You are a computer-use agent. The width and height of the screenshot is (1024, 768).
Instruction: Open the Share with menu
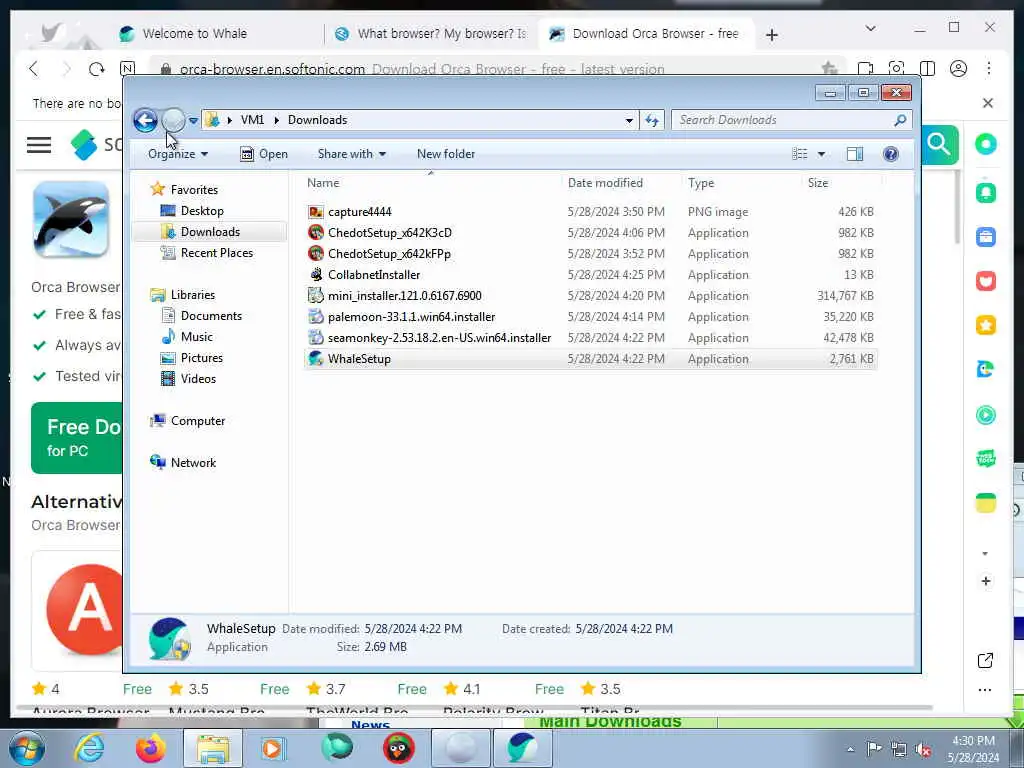point(351,154)
